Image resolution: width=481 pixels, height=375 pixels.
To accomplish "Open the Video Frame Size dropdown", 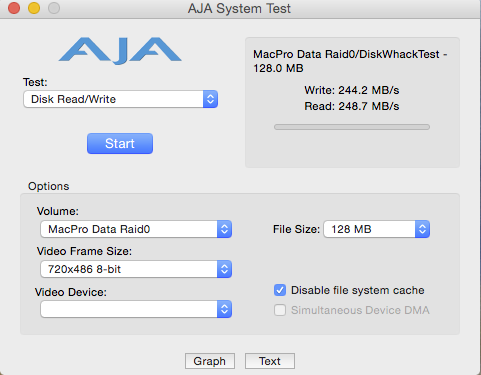I will click(136, 269).
